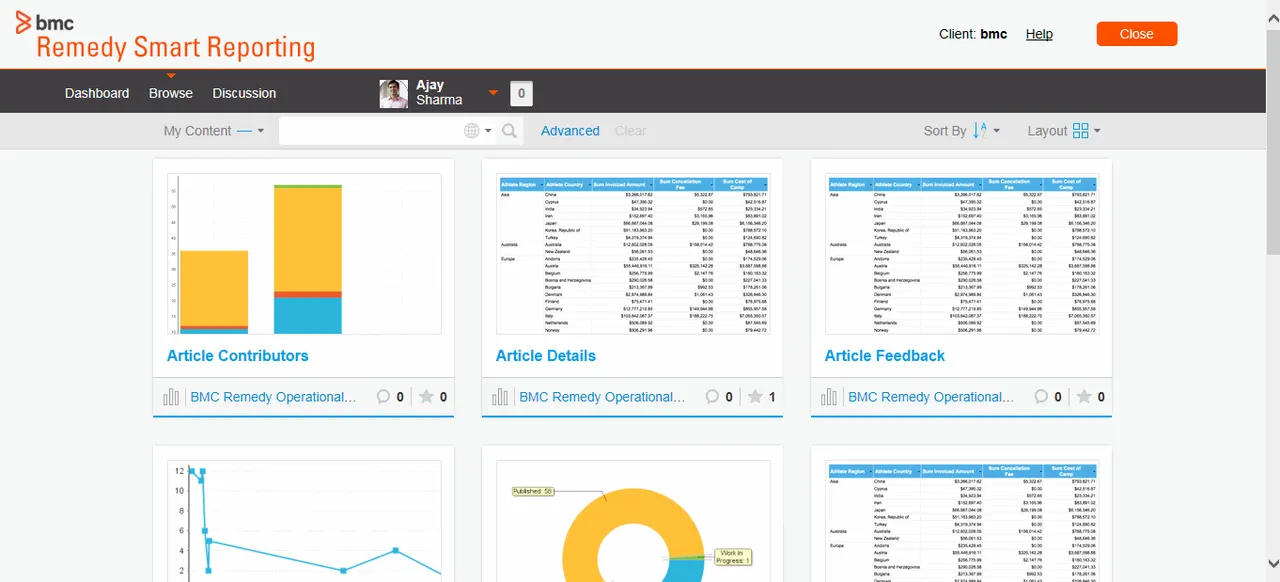Viewport: 1280px width, 582px height.
Task: Click the search magnifier icon
Action: coord(509,131)
